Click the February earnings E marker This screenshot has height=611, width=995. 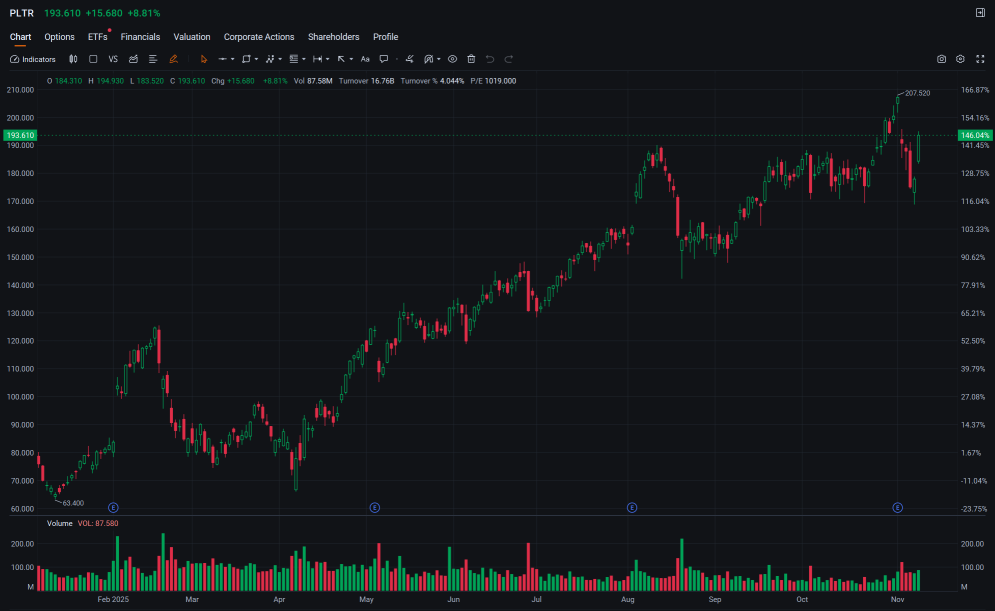[x=113, y=508]
